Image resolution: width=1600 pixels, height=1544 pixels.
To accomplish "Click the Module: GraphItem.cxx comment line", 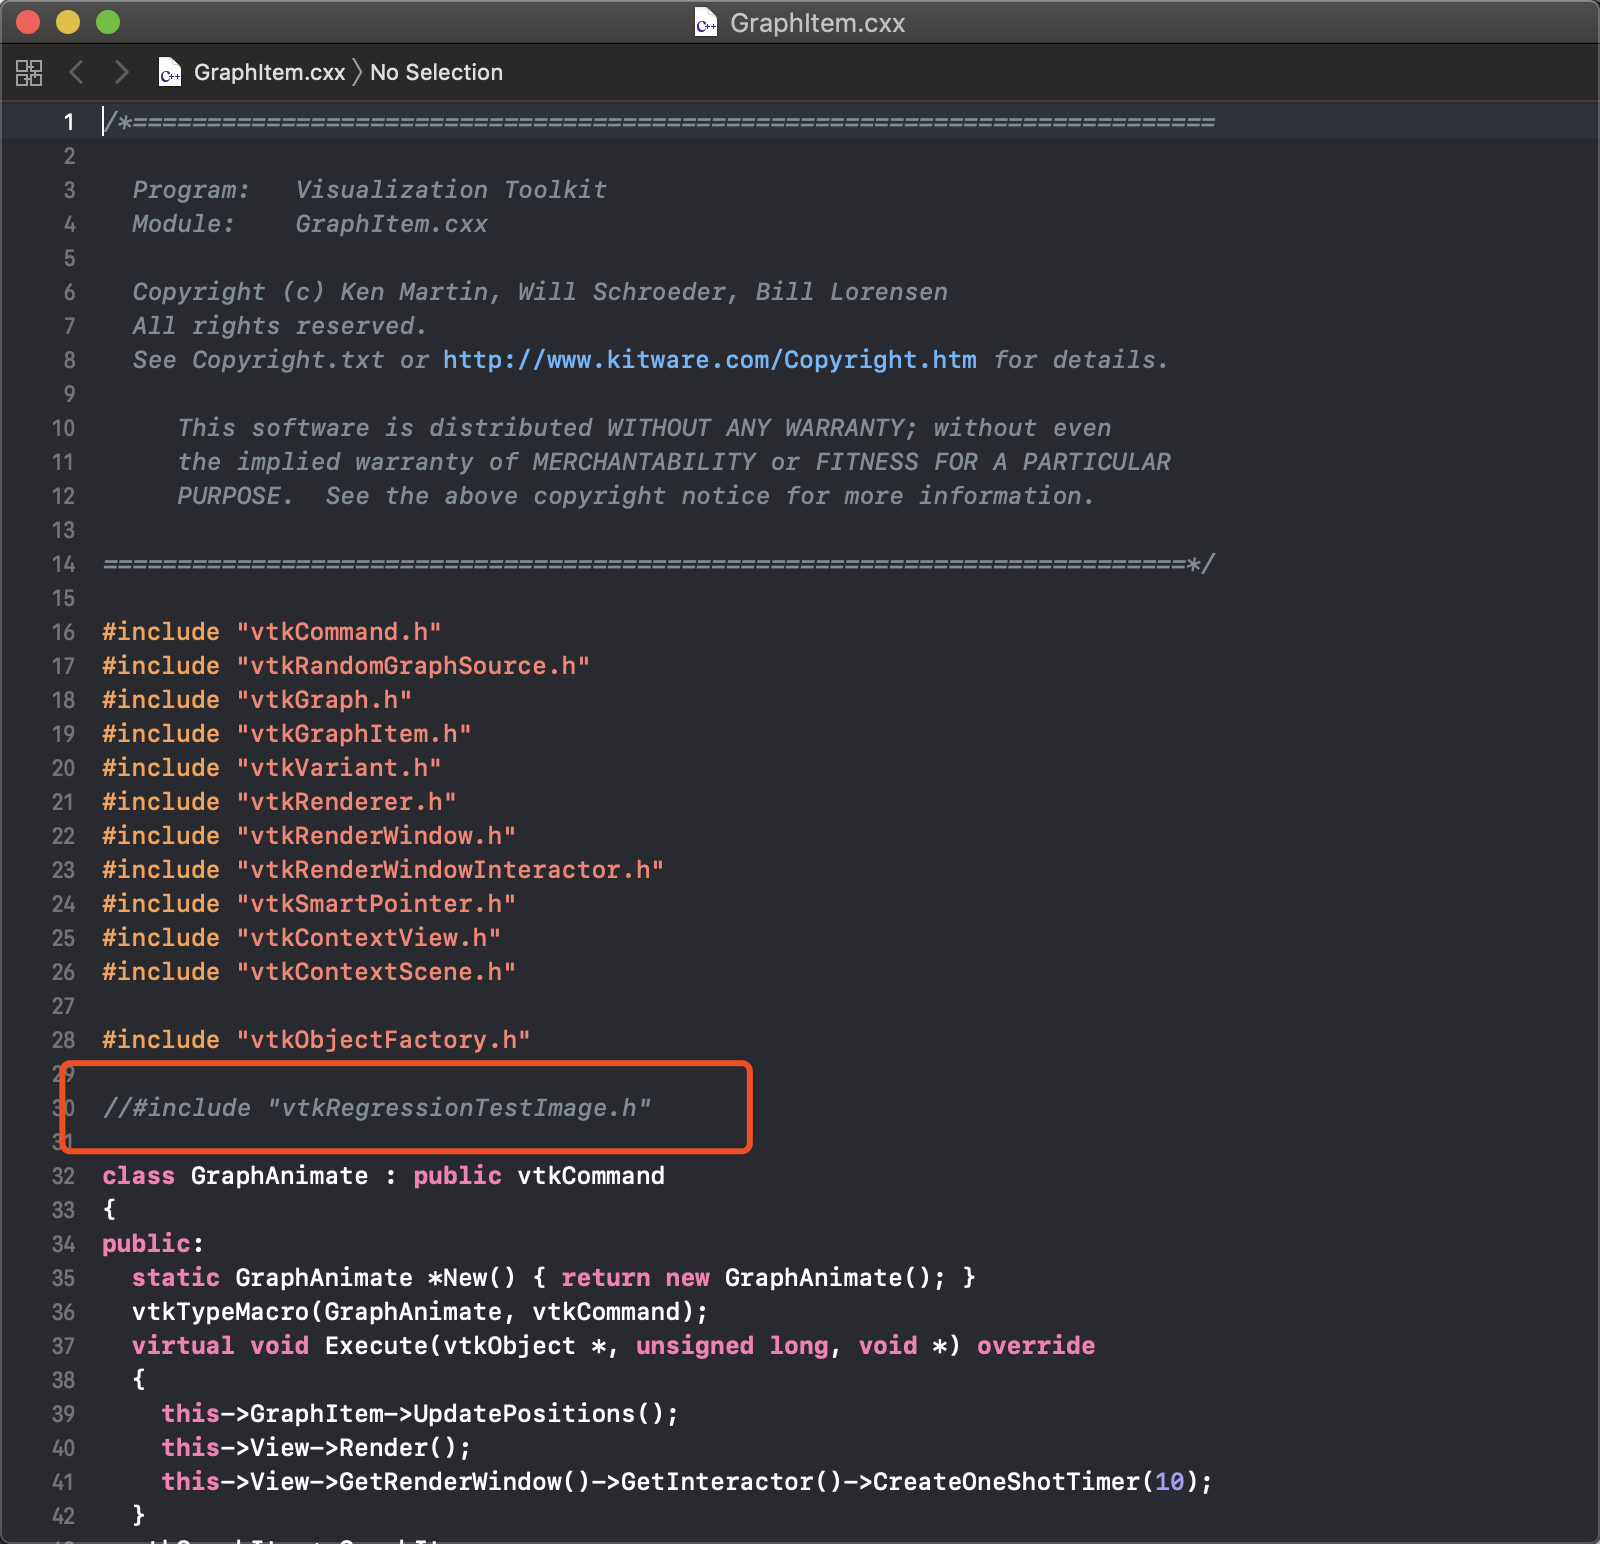I will 310,224.
